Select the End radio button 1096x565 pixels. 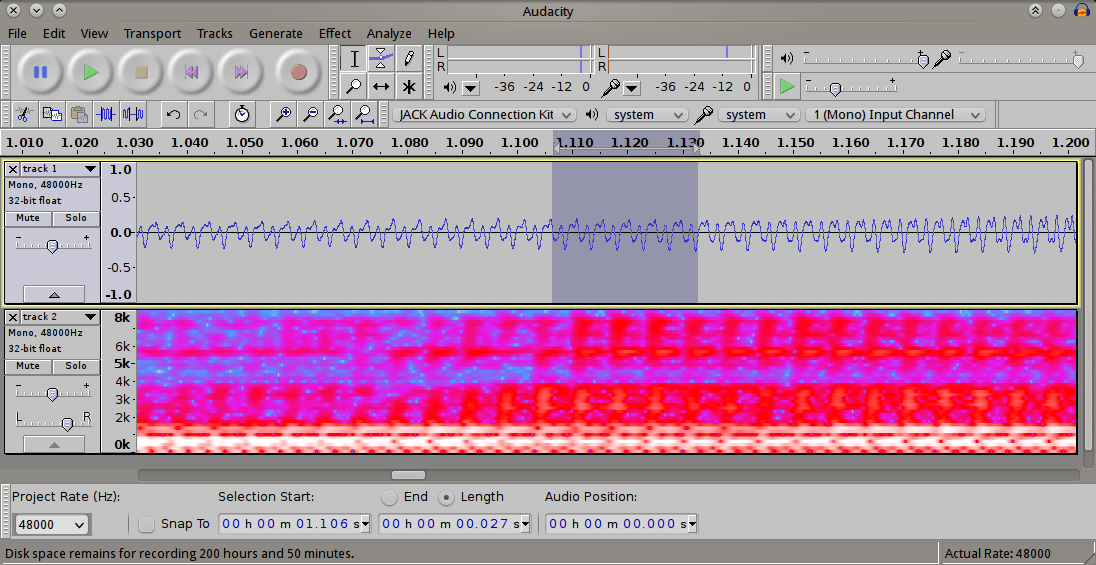[389, 497]
